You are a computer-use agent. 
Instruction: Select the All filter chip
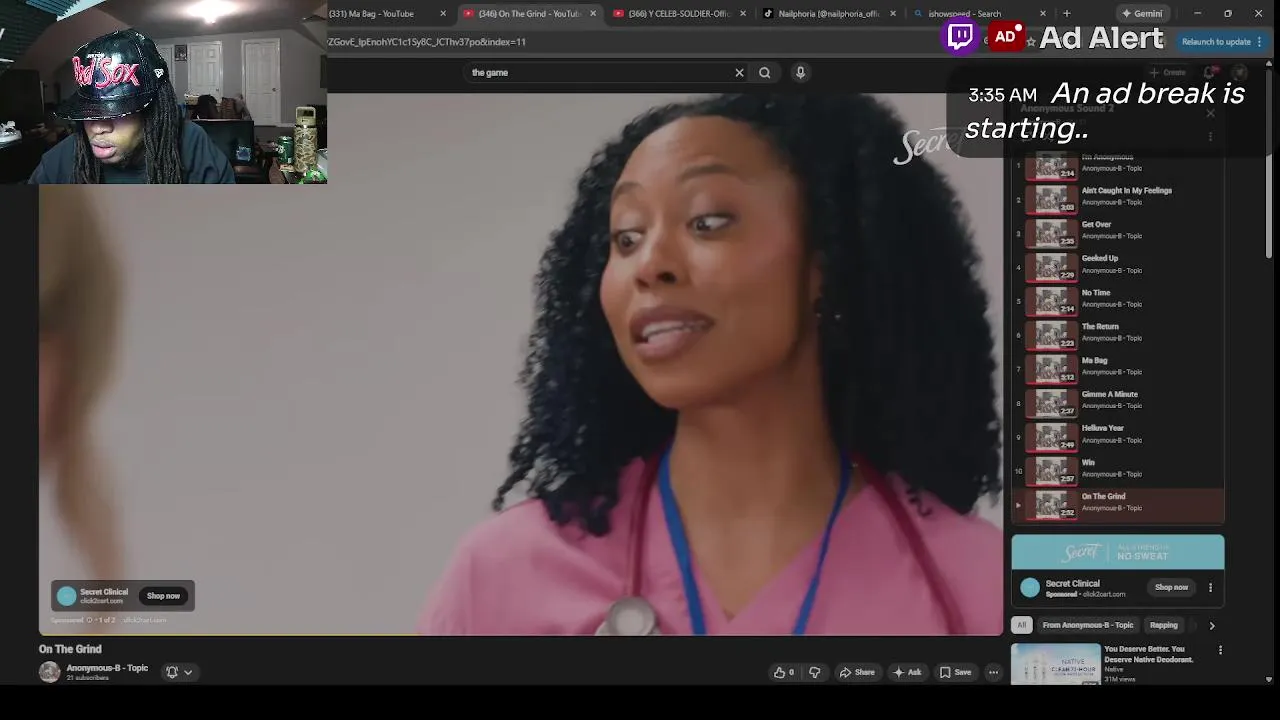click(1021, 625)
